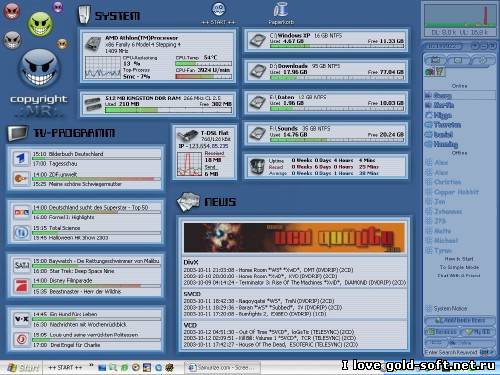Click the red quality news banner image
The height and width of the screenshot is (375, 500).
[294, 238]
